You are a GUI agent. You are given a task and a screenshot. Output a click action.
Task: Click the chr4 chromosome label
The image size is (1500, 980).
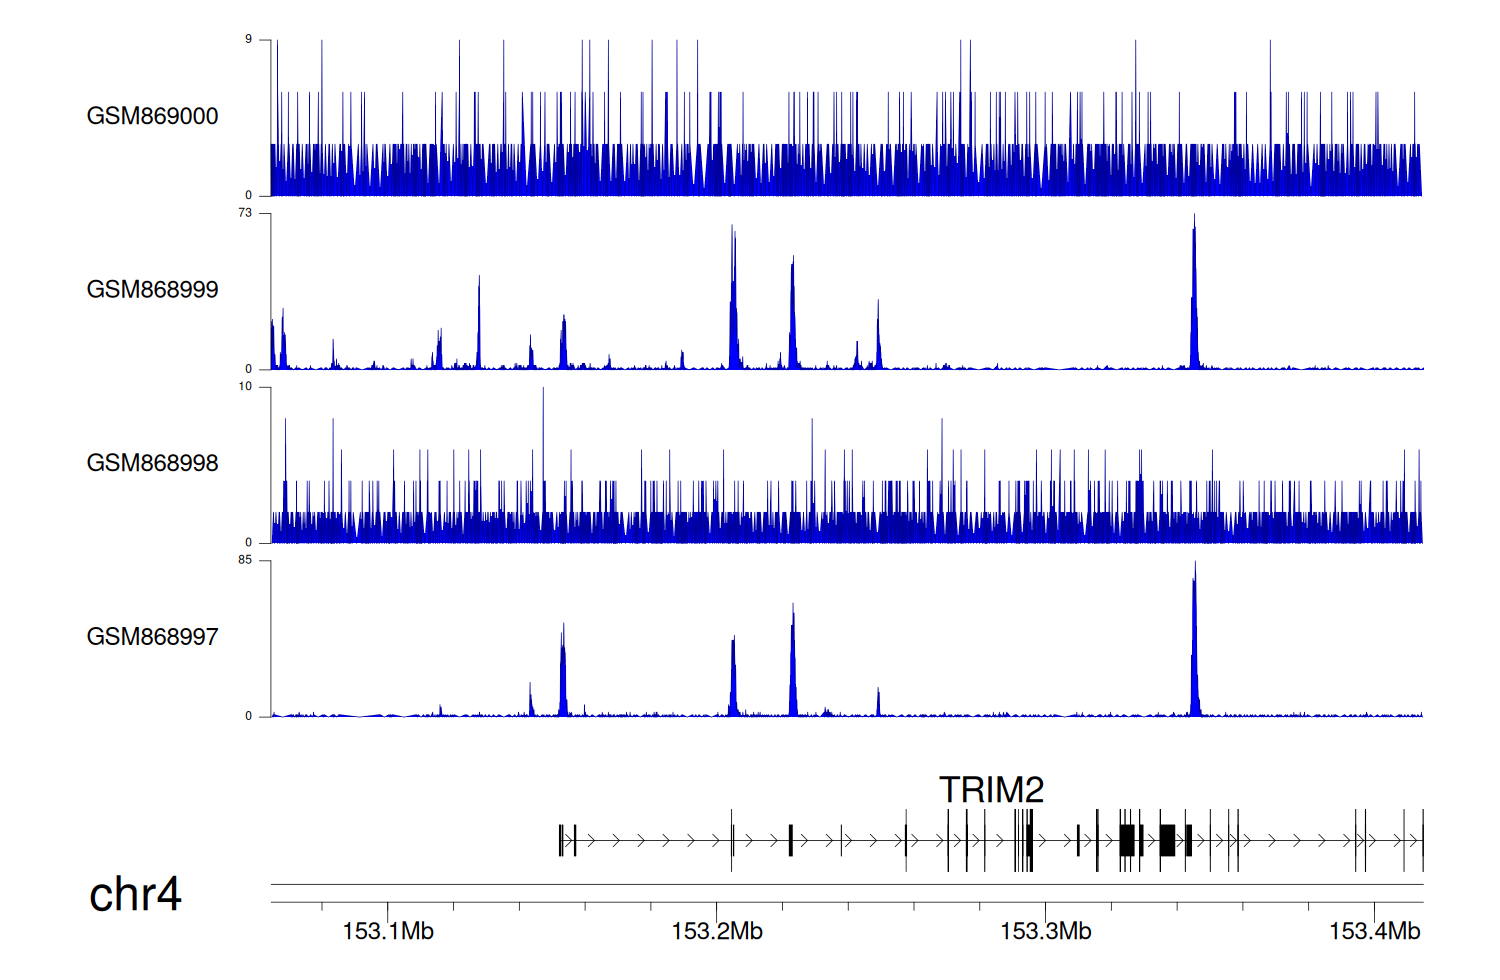tap(135, 894)
